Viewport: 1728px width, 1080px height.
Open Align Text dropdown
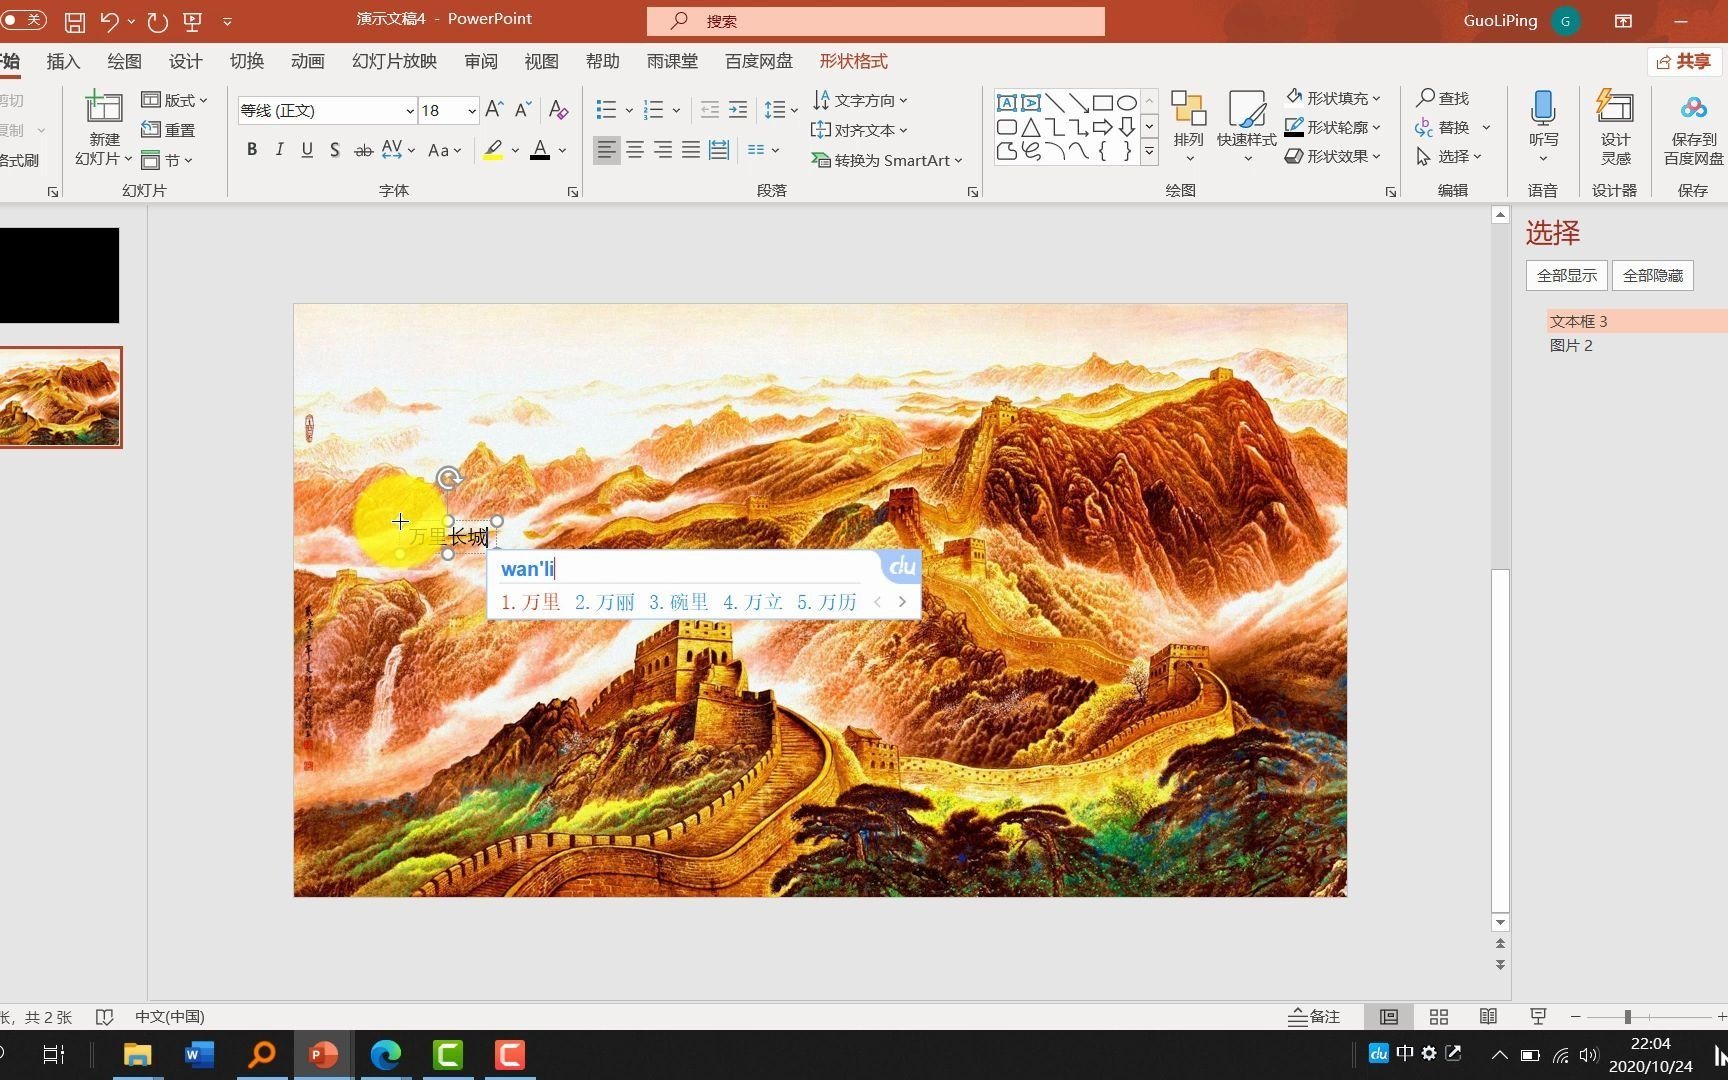pyautogui.click(x=860, y=130)
